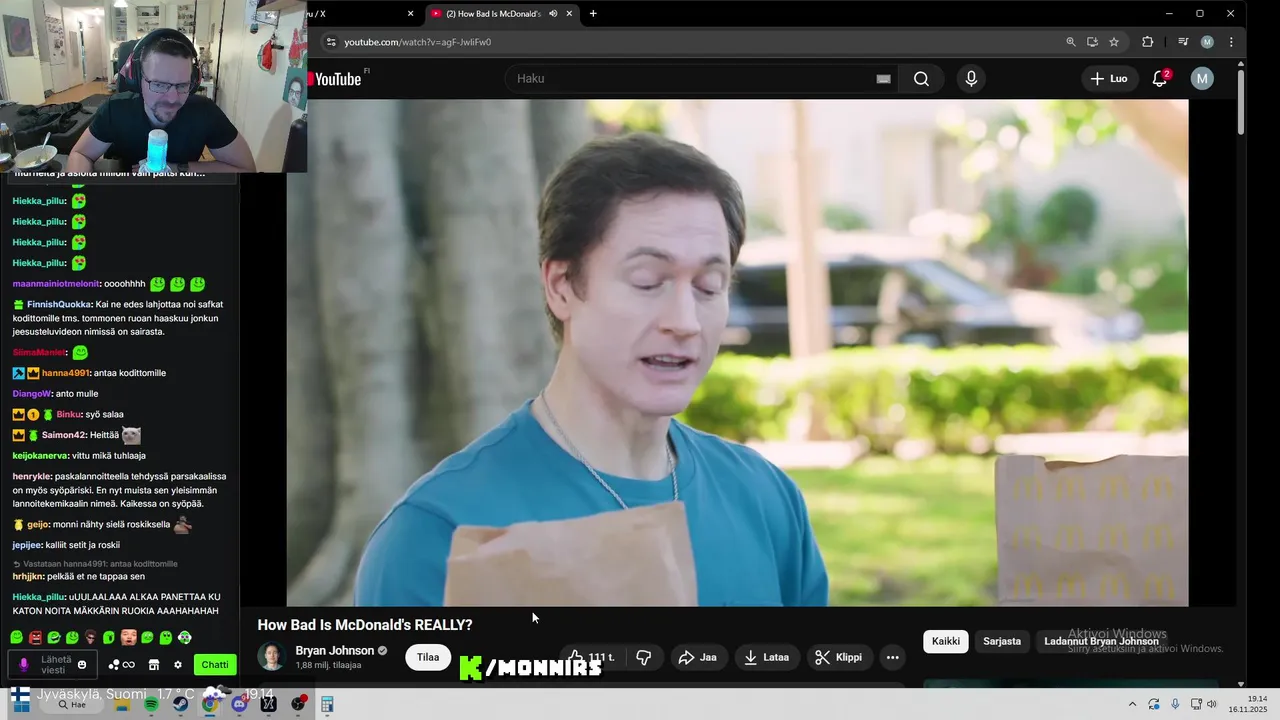
Task: Click the purple microphone icon in chat input
Action: point(24,665)
